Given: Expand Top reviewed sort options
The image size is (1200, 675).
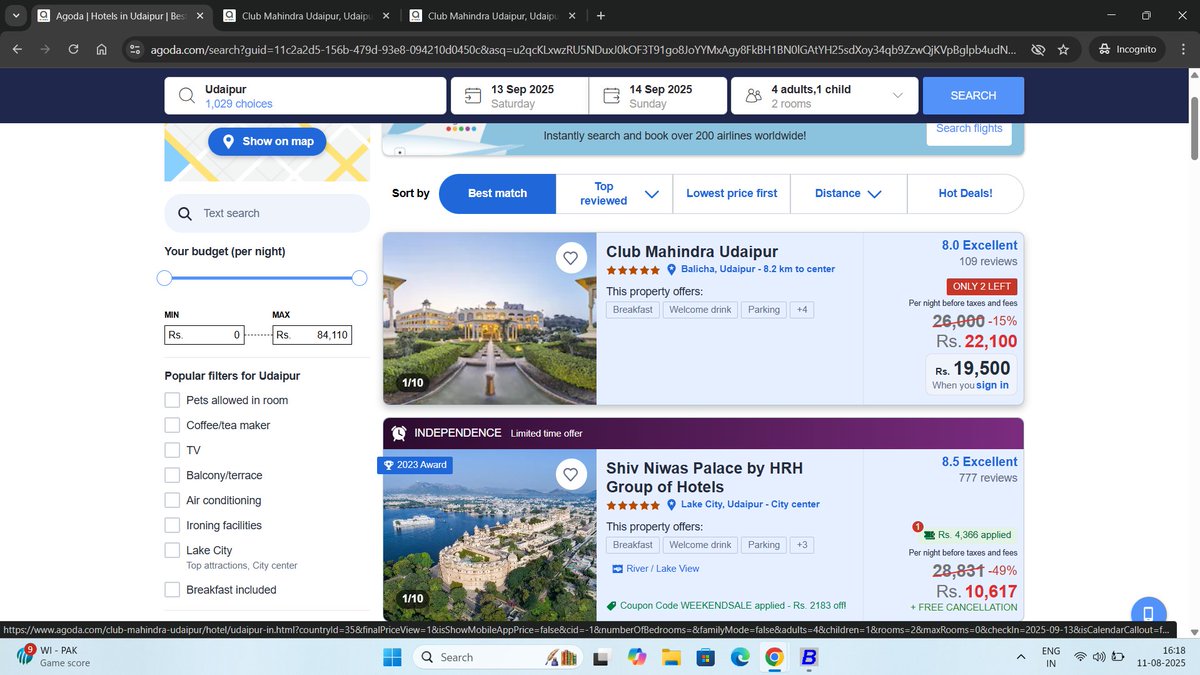Looking at the screenshot, I should (x=614, y=193).
